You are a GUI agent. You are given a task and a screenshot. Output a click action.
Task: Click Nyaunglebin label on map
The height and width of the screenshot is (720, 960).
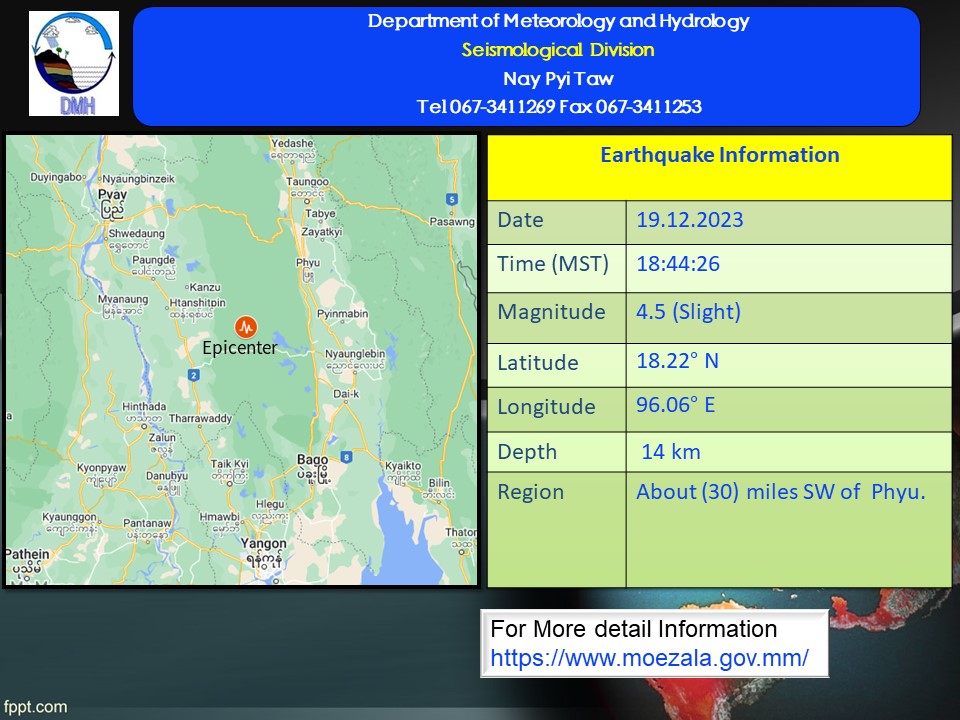(355, 354)
